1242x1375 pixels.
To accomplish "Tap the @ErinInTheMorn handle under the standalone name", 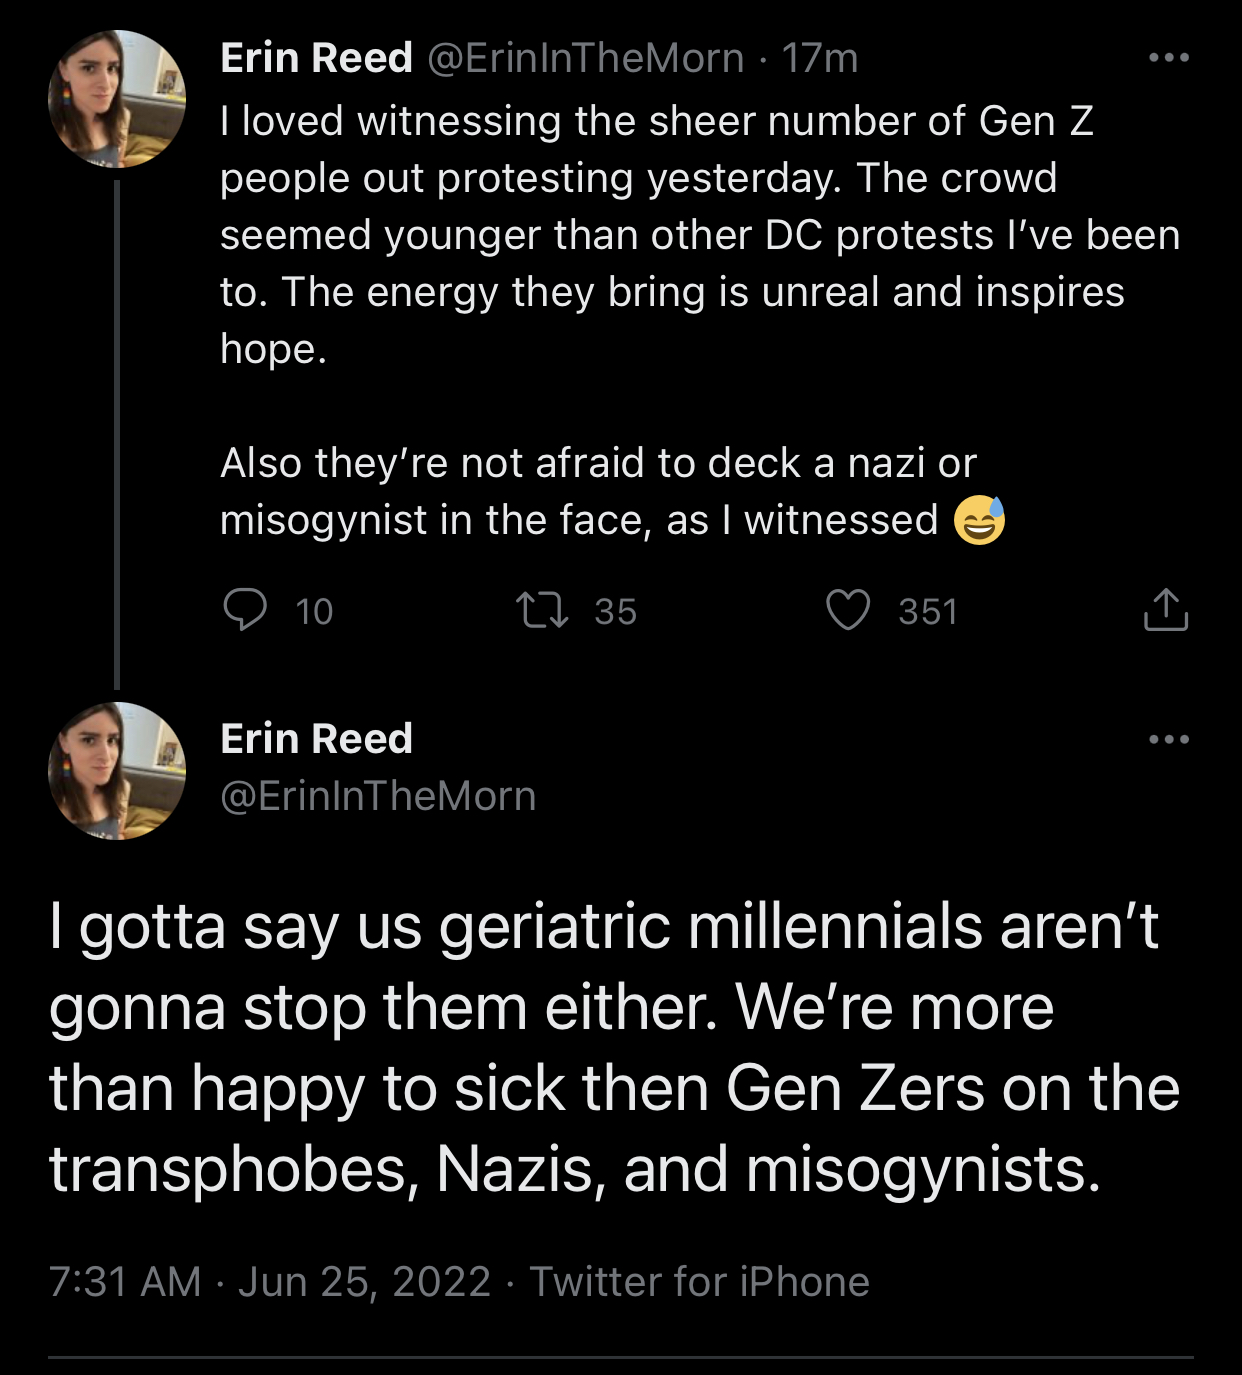I will pyautogui.click(x=378, y=796).
